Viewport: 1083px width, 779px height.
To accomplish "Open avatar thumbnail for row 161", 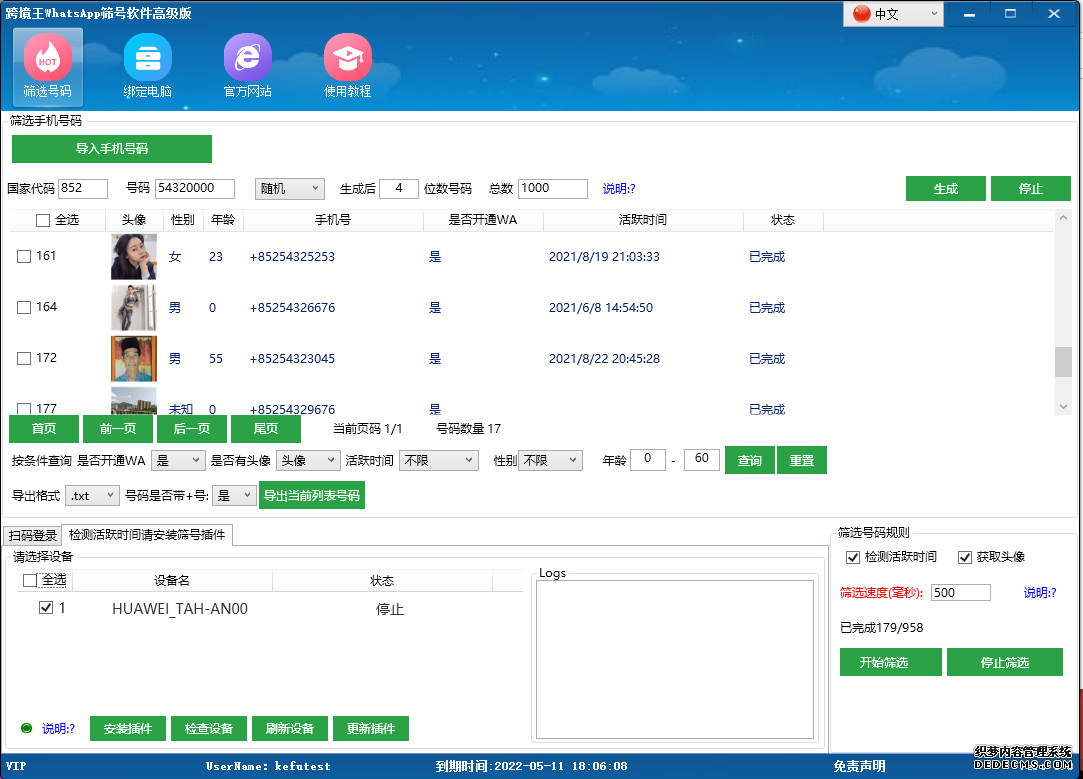I will pos(134,256).
